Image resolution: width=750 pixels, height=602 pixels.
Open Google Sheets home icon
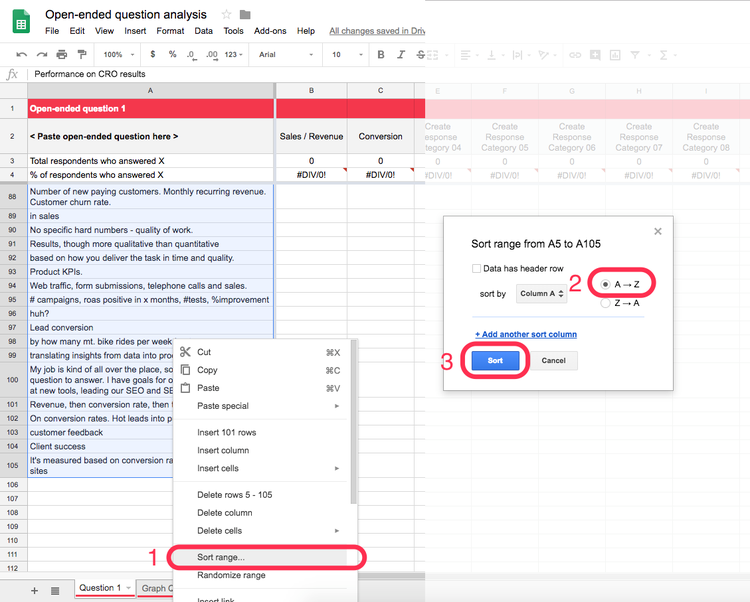21,22
